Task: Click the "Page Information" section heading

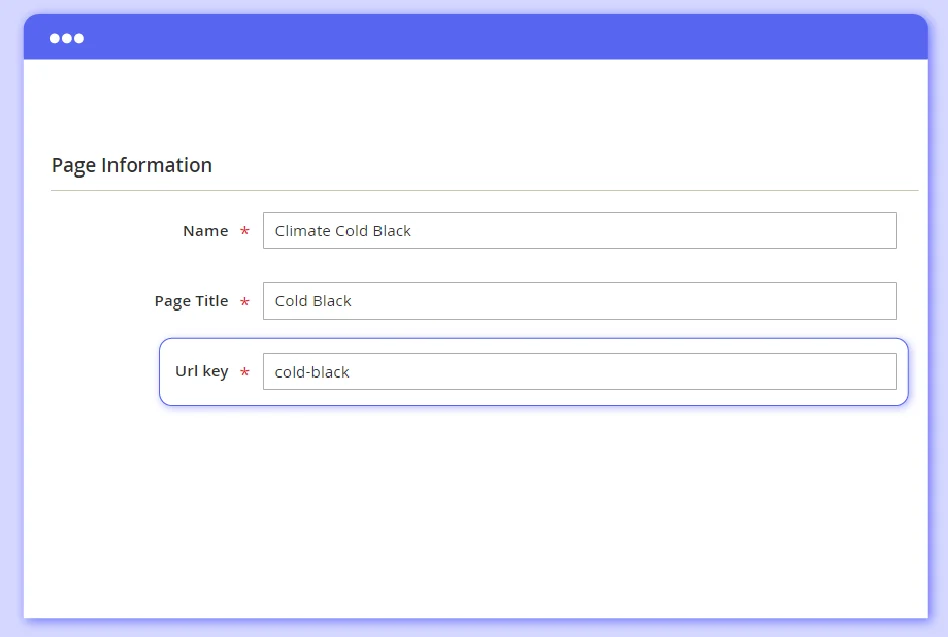Action: tap(131, 165)
